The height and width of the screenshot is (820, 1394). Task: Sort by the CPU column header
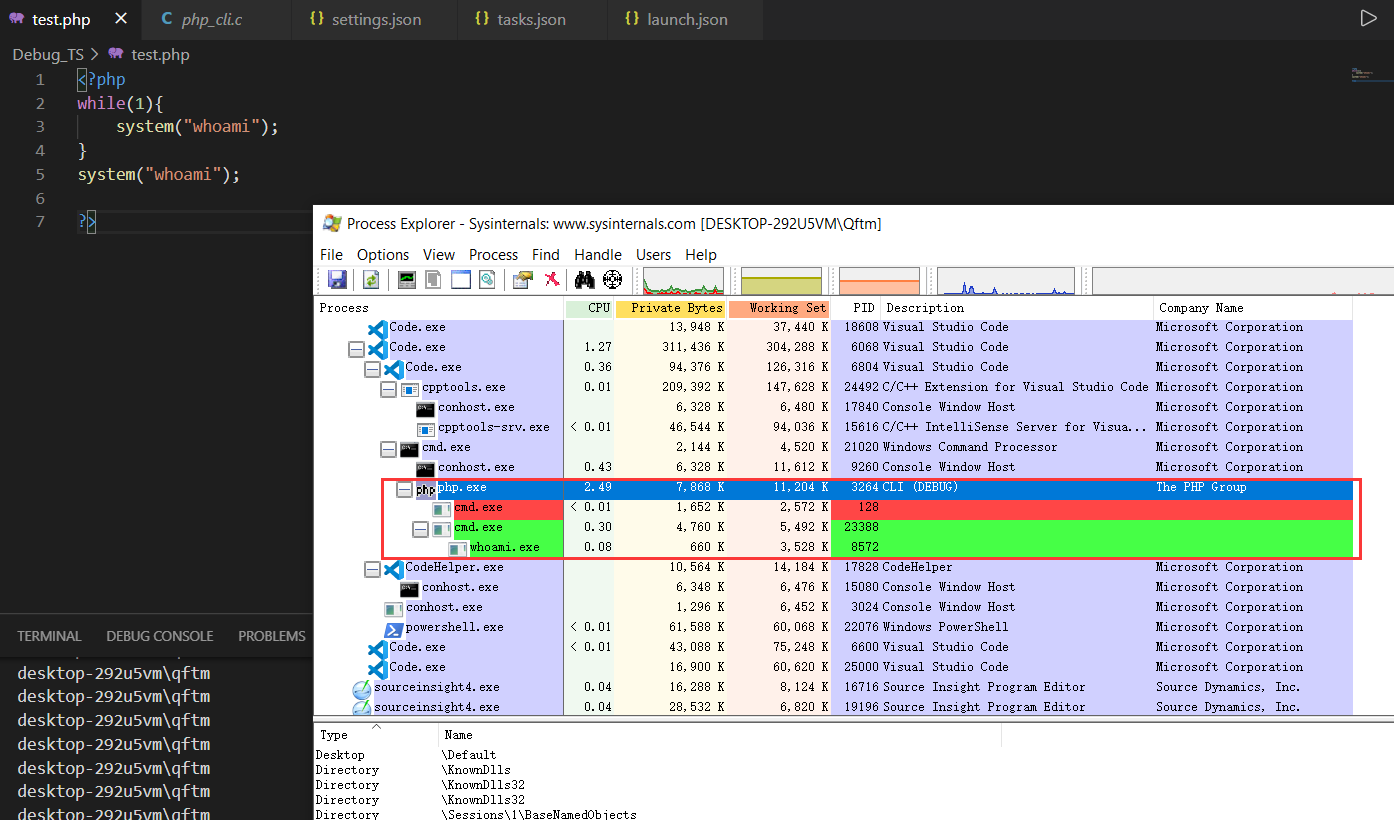pos(589,308)
